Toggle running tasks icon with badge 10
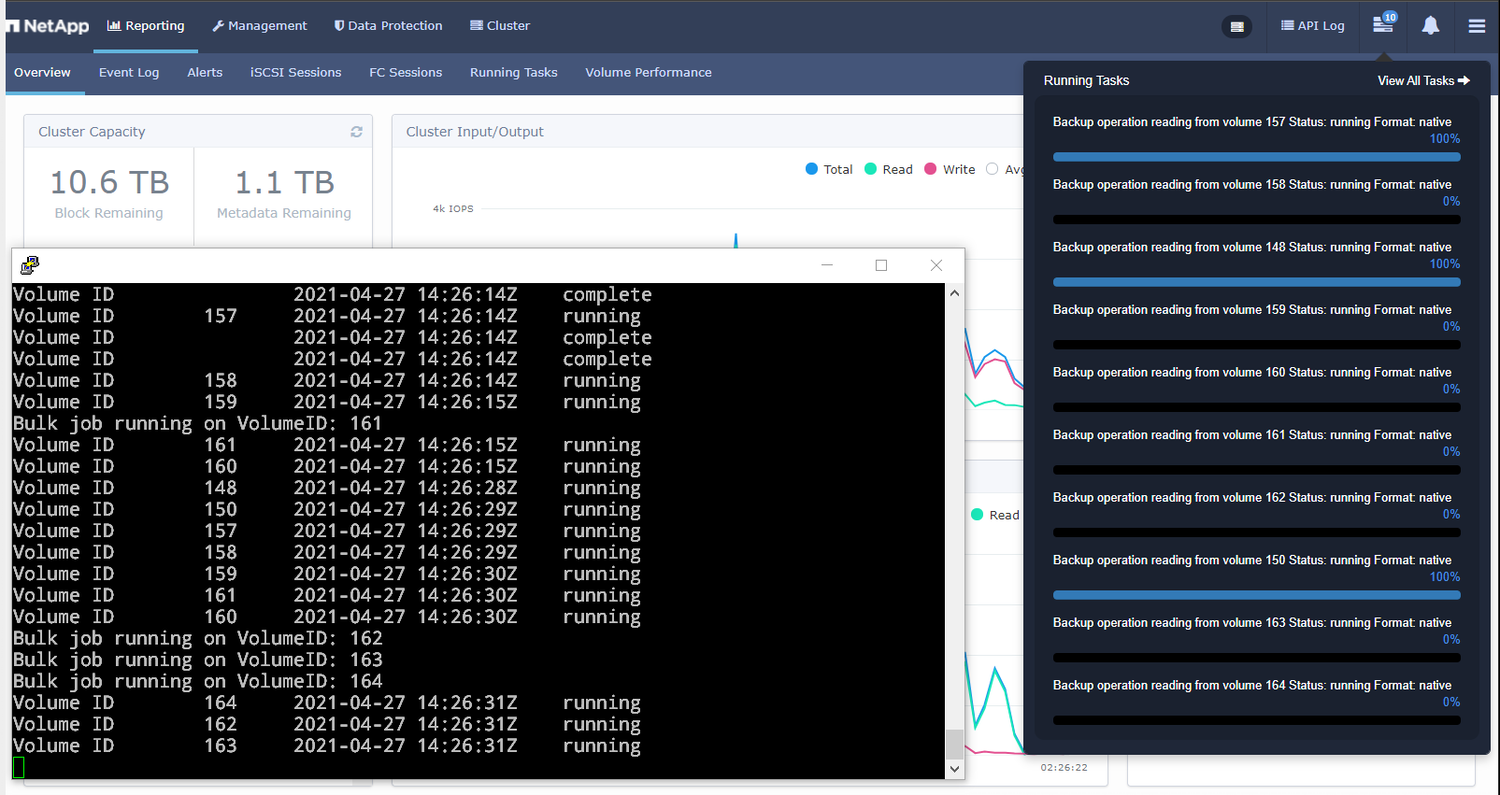 click(x=1384, y=24)
